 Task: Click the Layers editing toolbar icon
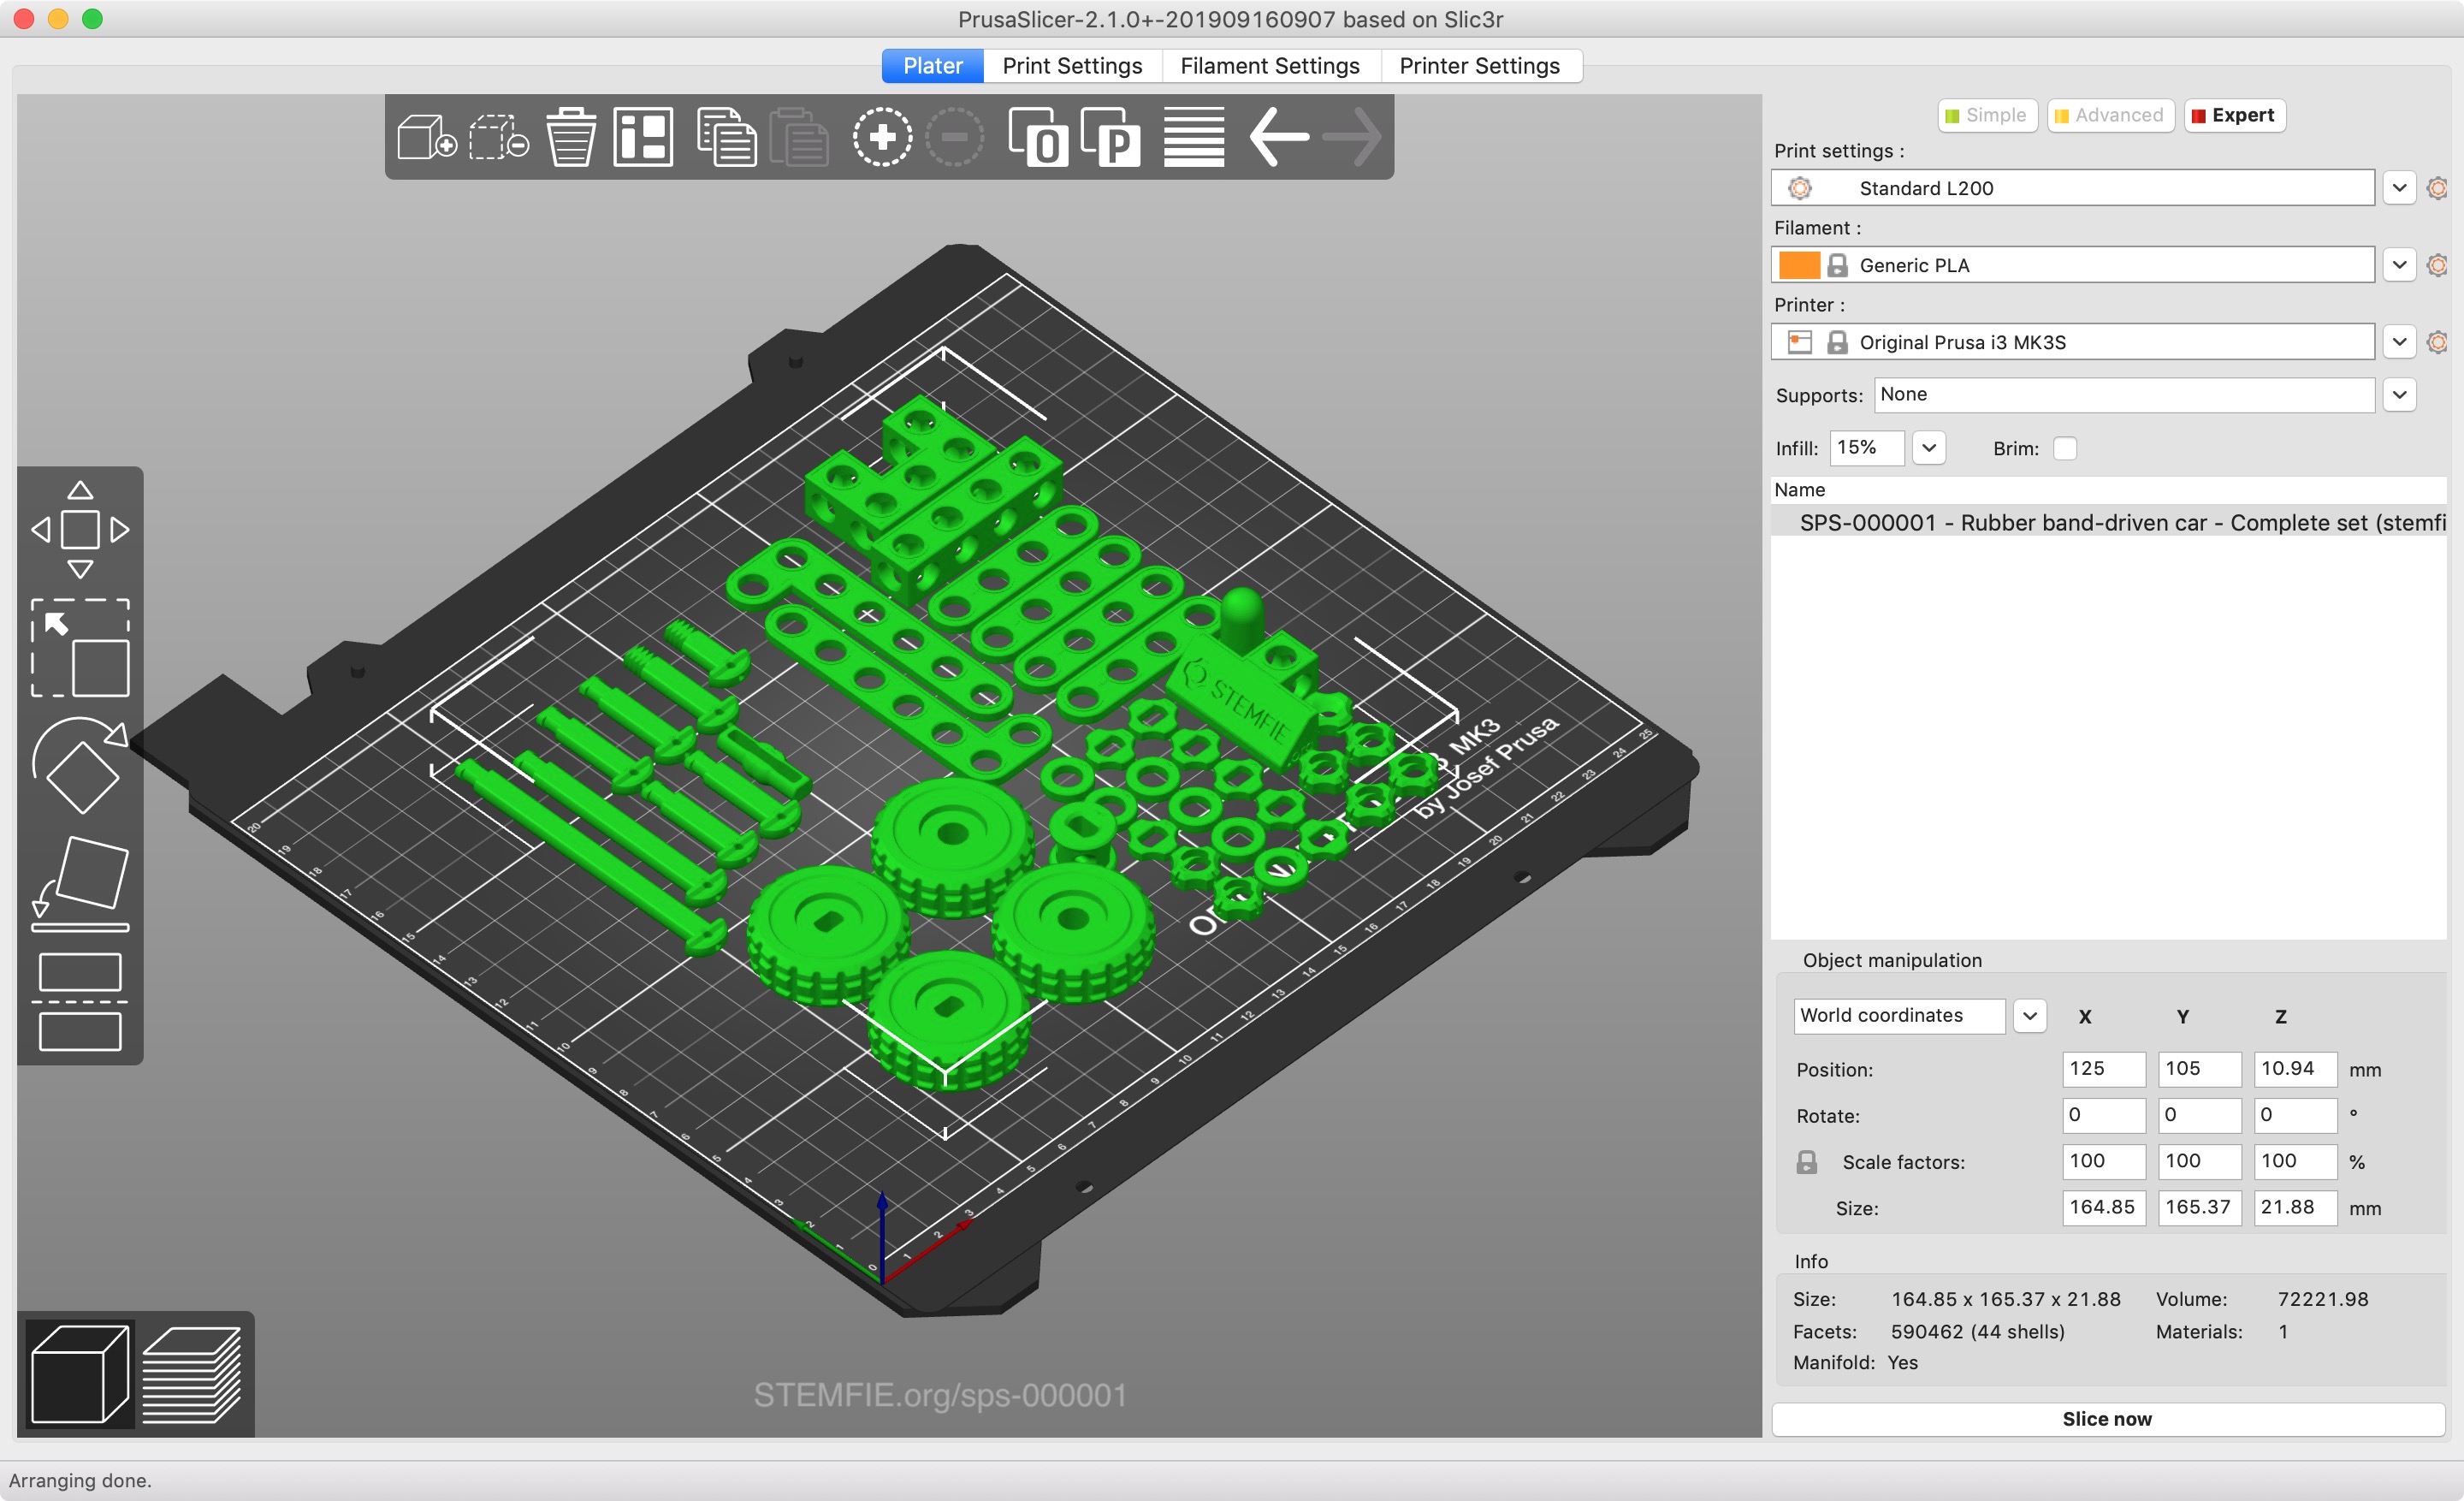tap(1194, 137)
